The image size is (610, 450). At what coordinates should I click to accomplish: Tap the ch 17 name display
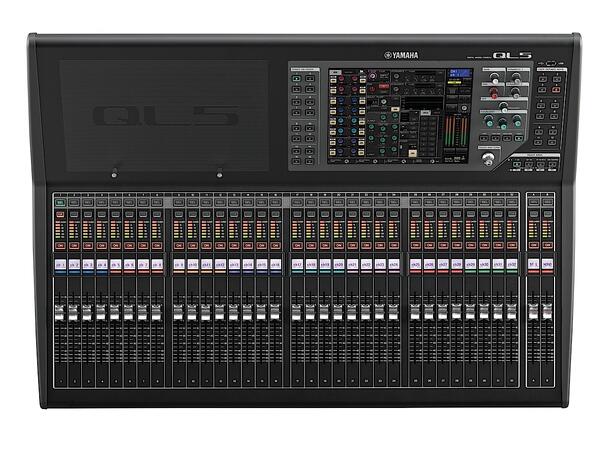(x=297, y=265)
